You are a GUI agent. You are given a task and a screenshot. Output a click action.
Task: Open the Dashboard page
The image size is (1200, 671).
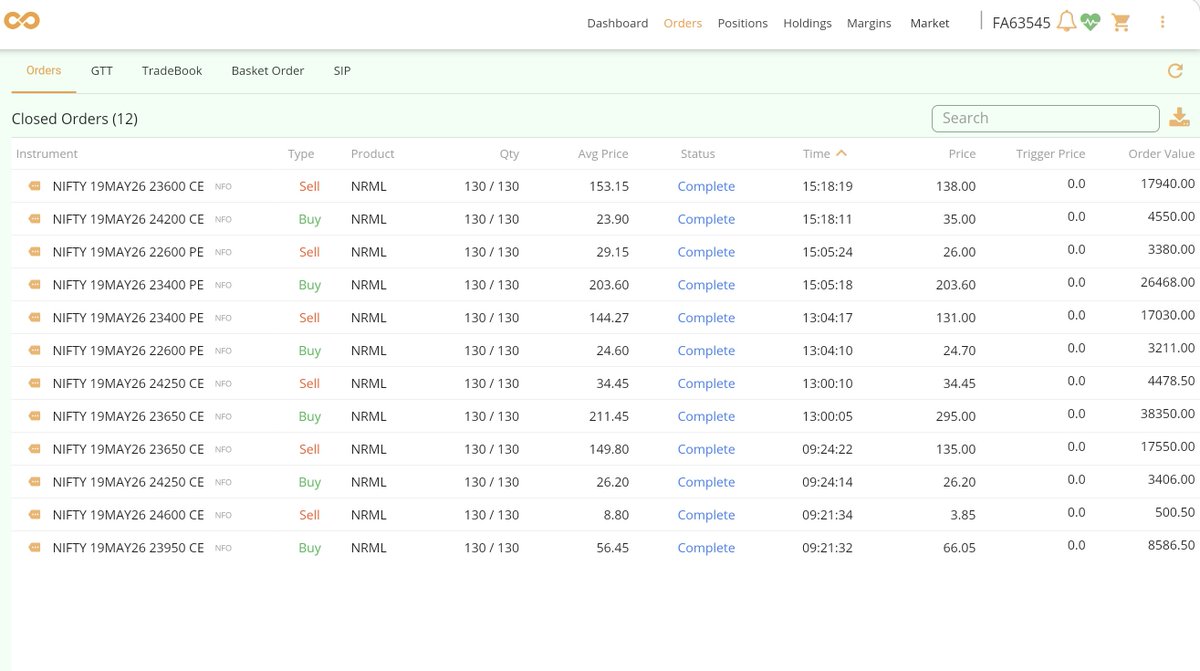click(617, 23)
